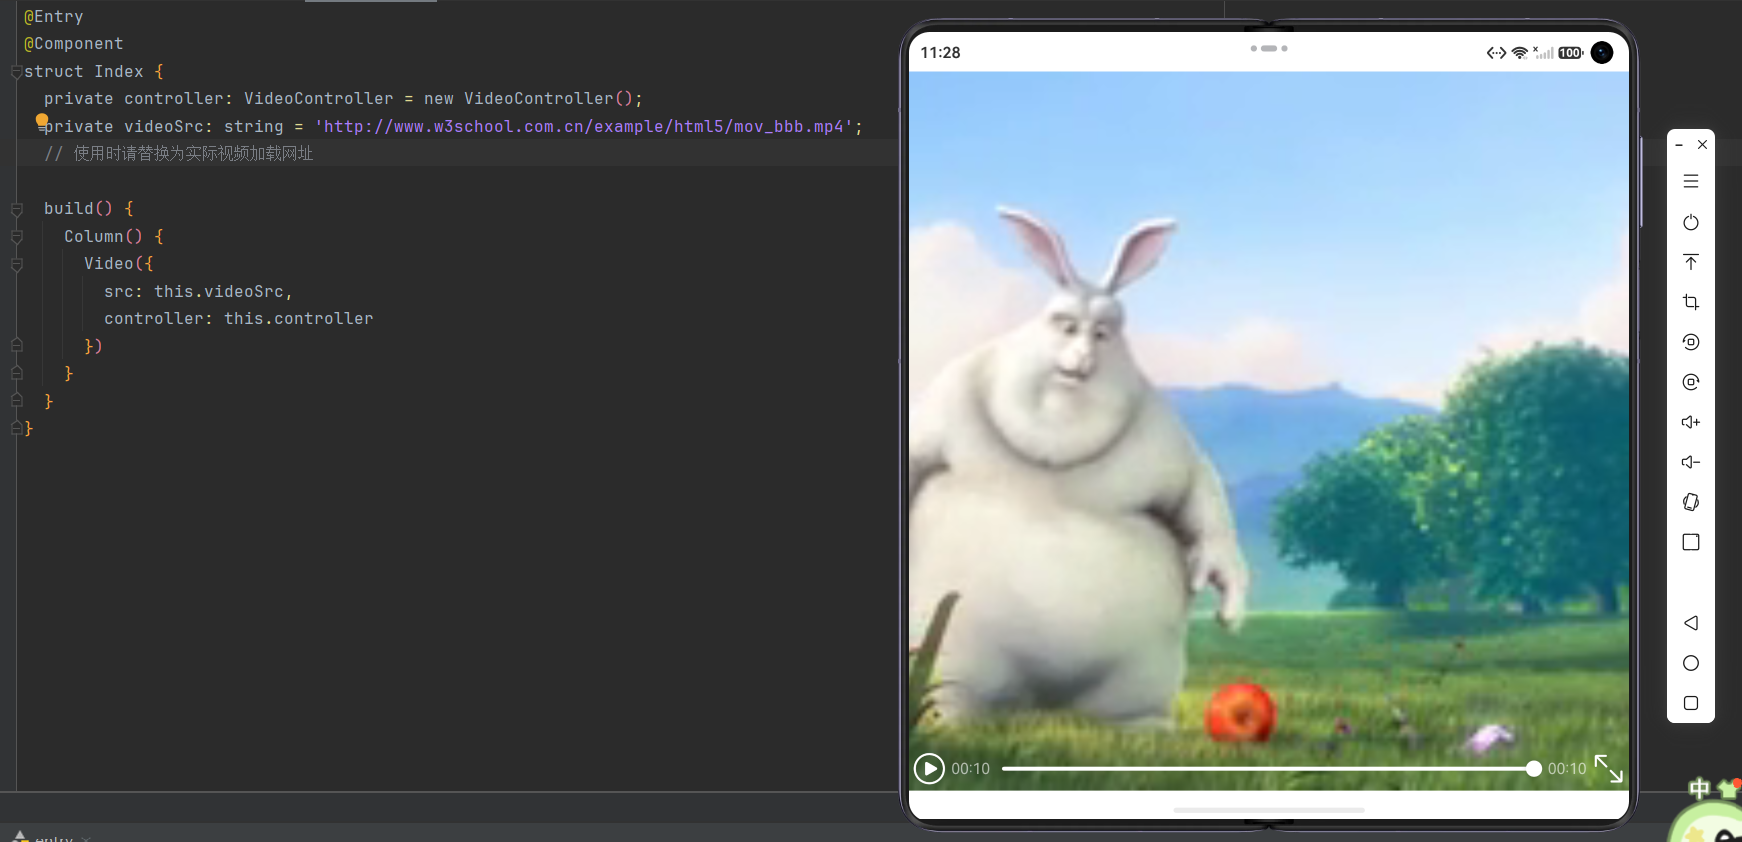The height and width of the screenshot is (842, 1742).
Task: Click fold-end marker beside build closing brace
Action: (x=16, y=401)
